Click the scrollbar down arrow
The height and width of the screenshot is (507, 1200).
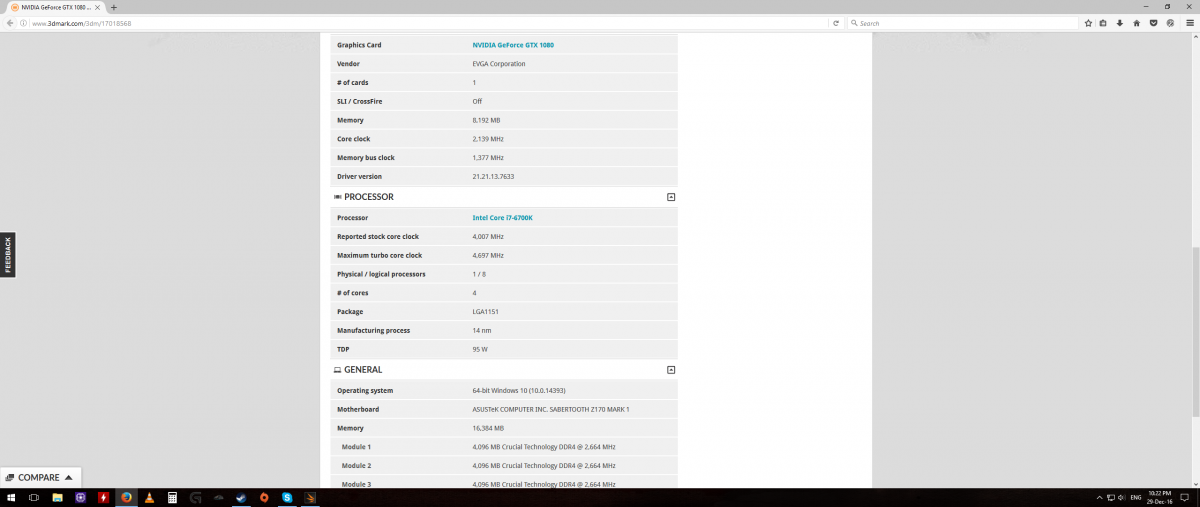[1195, 483]
